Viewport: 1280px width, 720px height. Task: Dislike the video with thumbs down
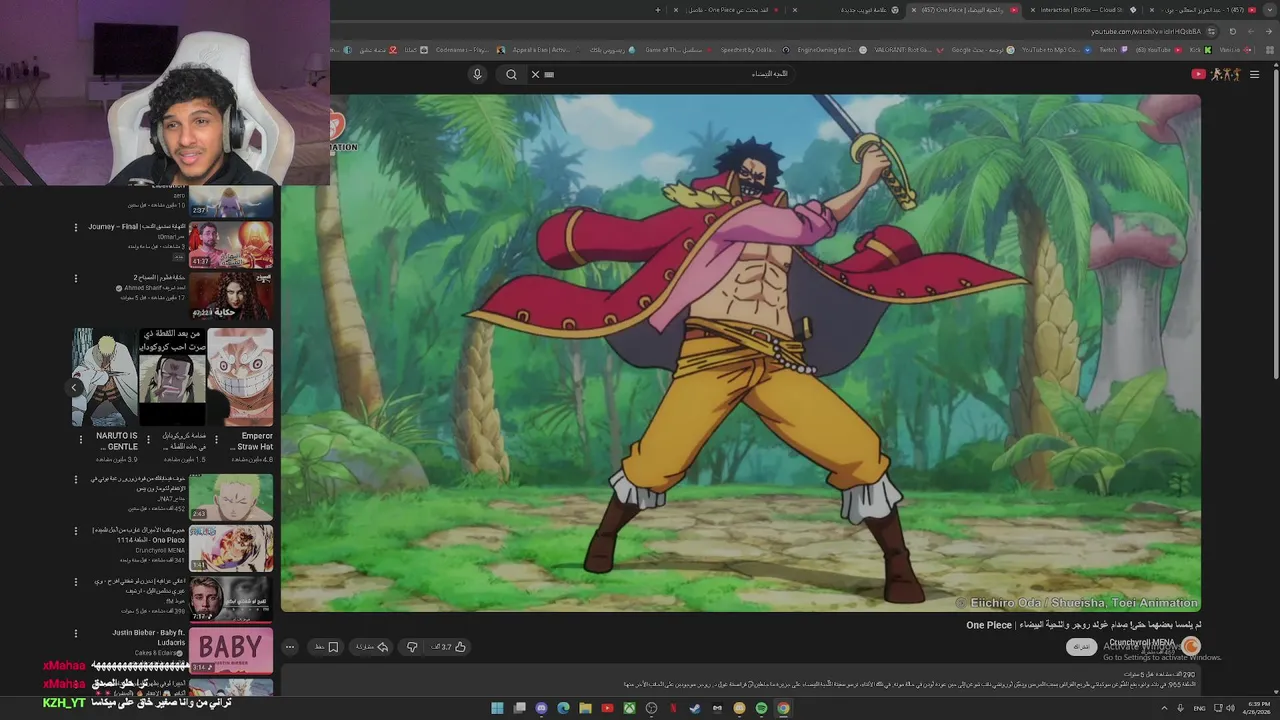tap(412, 647)
